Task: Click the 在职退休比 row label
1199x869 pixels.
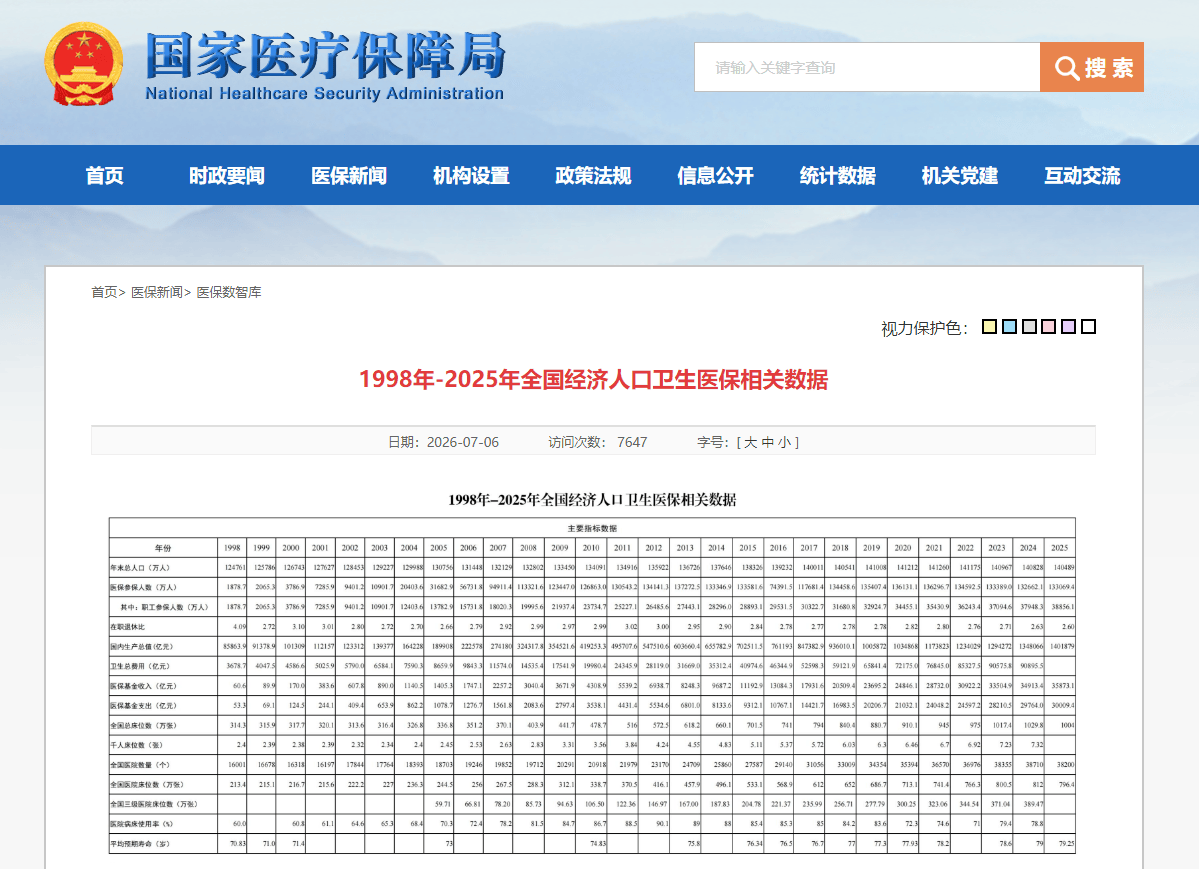Action: coord(128,627)
